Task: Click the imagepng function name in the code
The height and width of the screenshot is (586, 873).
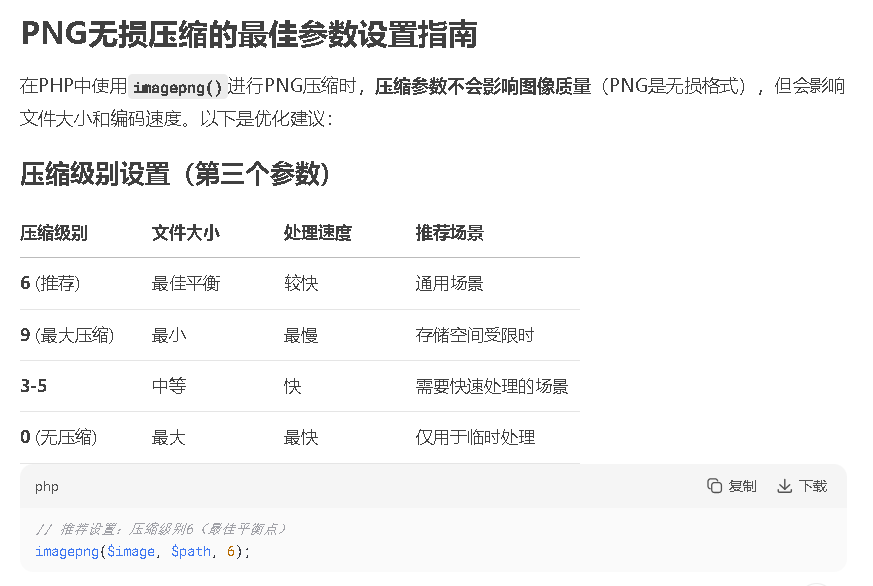Action: pos(67,551)
